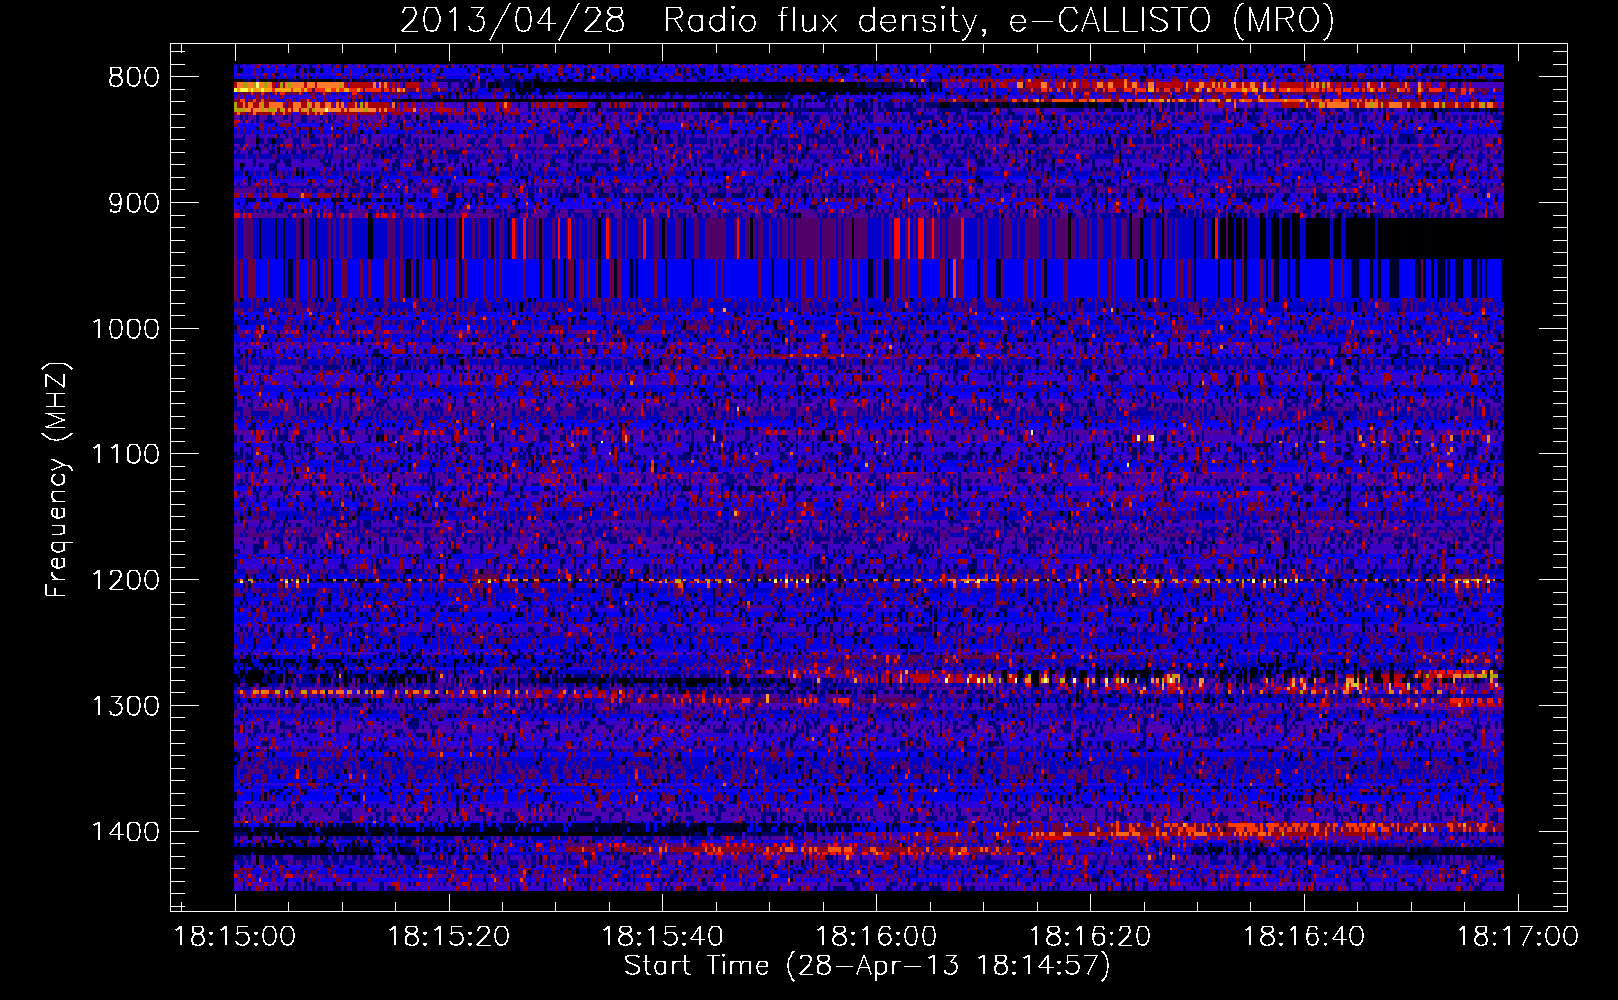Select the 1400 frequency tick label
Viewport: 1618px width, 1000px height.
[125, 832]
